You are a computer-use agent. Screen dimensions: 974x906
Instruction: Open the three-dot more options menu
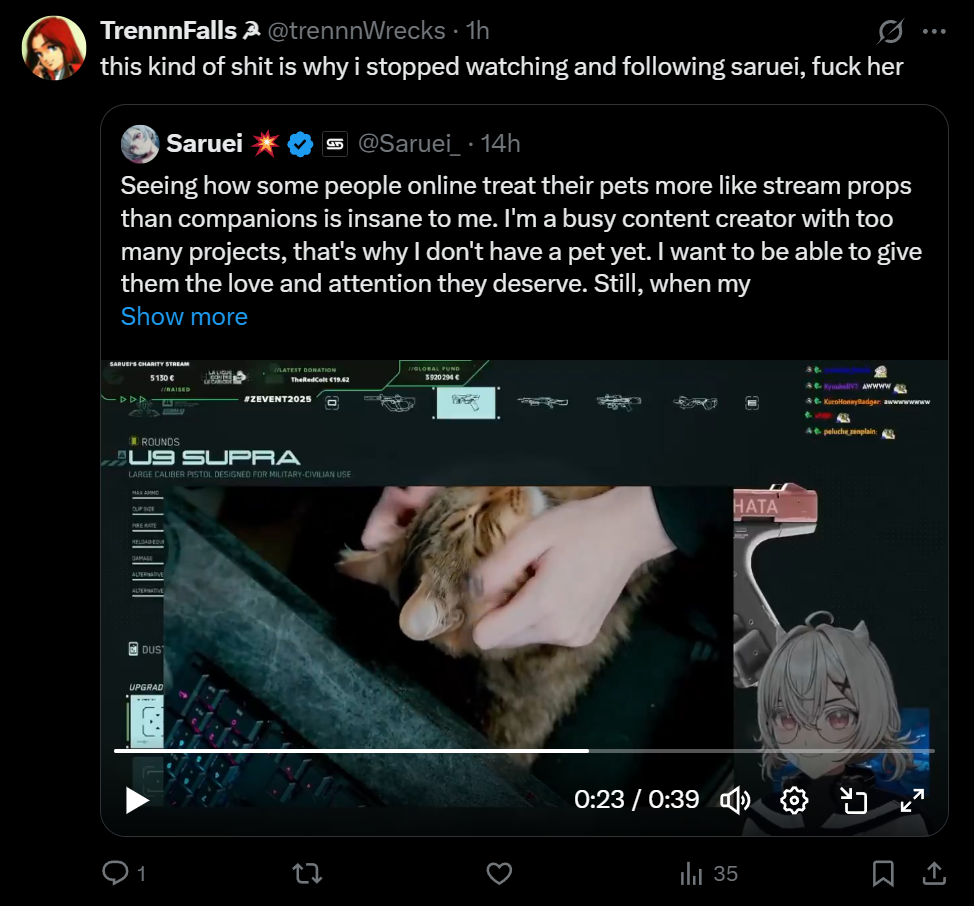click(x=934, y=31)
